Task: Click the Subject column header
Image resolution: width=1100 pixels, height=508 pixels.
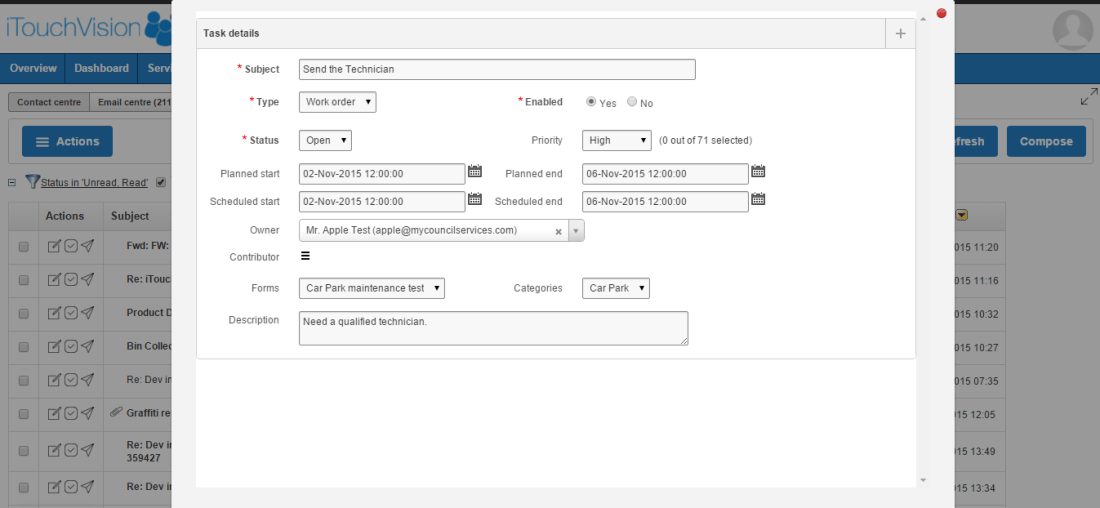Action: point(130,216)
